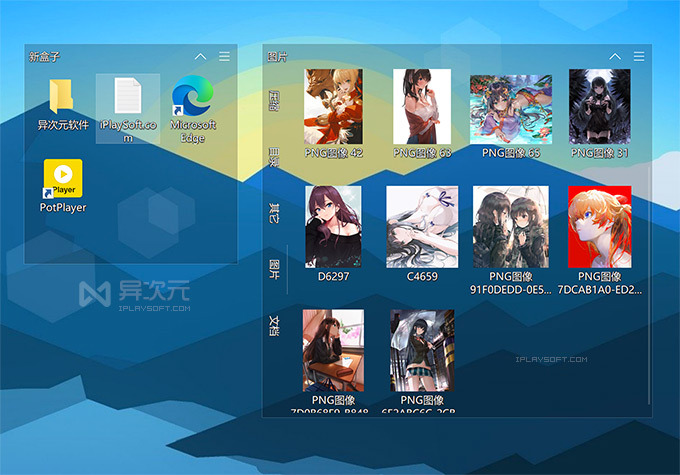Open the 异次元软件 folder icon
The image size is (680, 475).
[x=61, y=96]
